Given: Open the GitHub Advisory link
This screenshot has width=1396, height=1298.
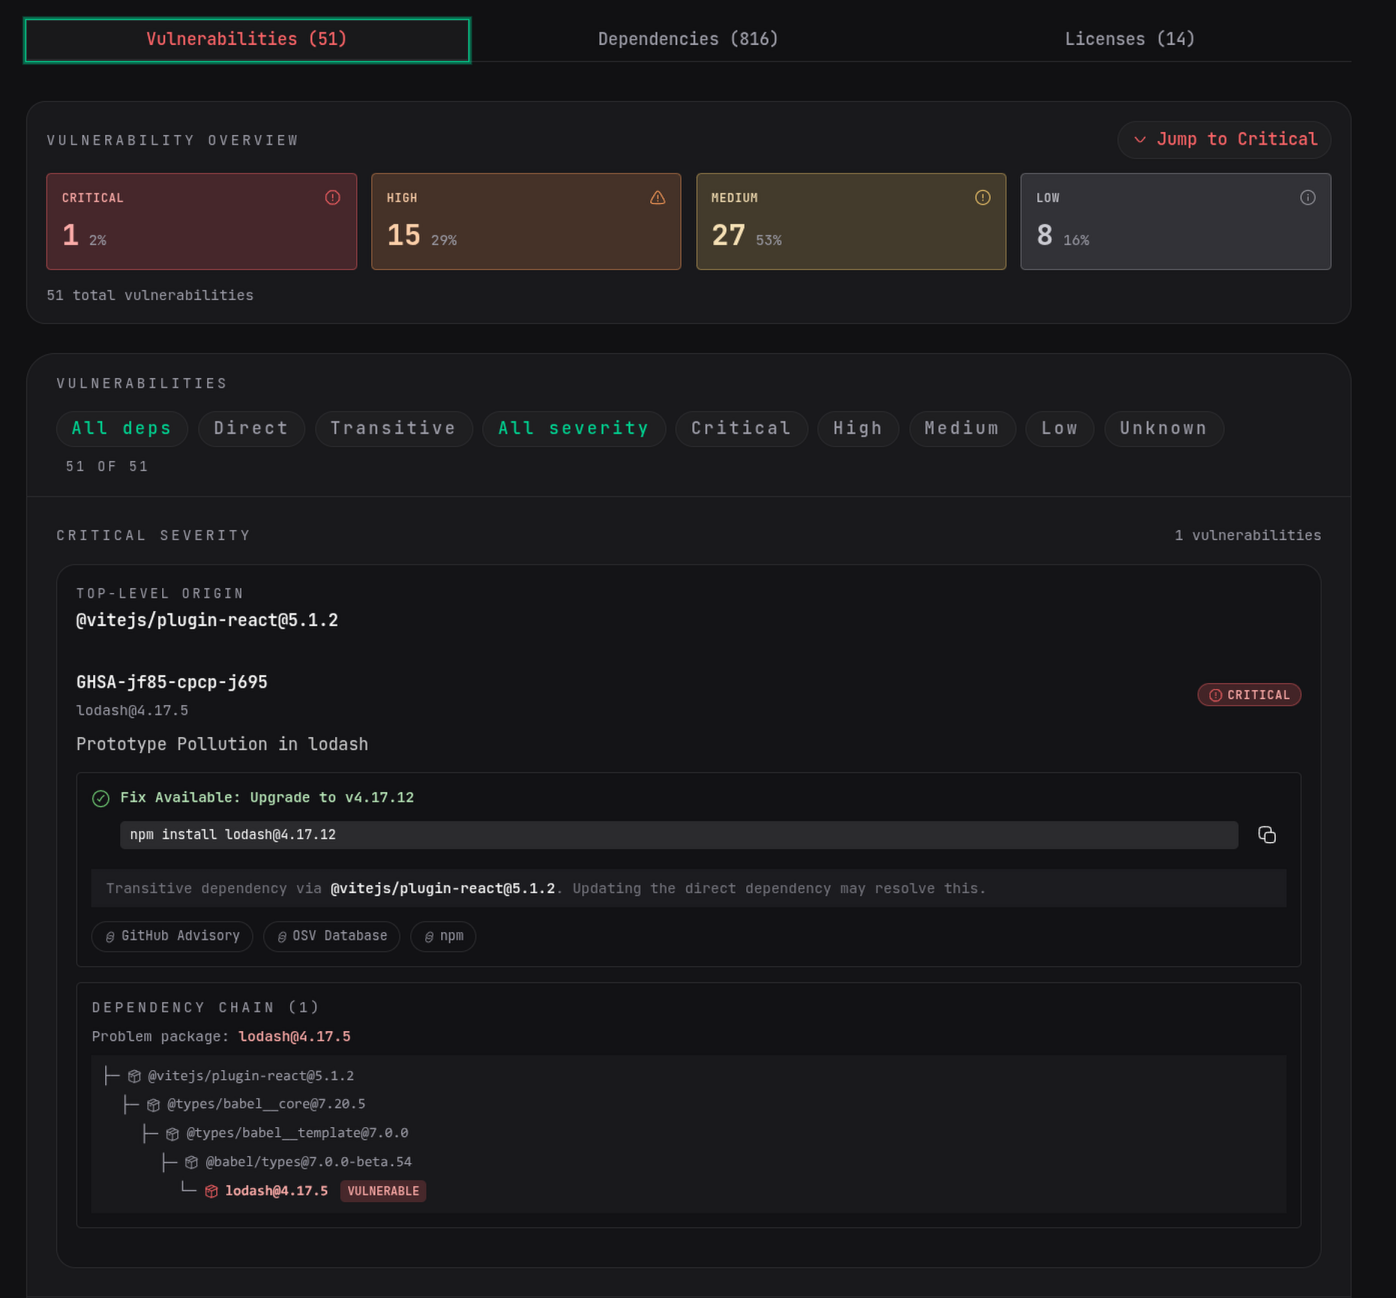Looking at the screenshot, I should coord(172,936).
